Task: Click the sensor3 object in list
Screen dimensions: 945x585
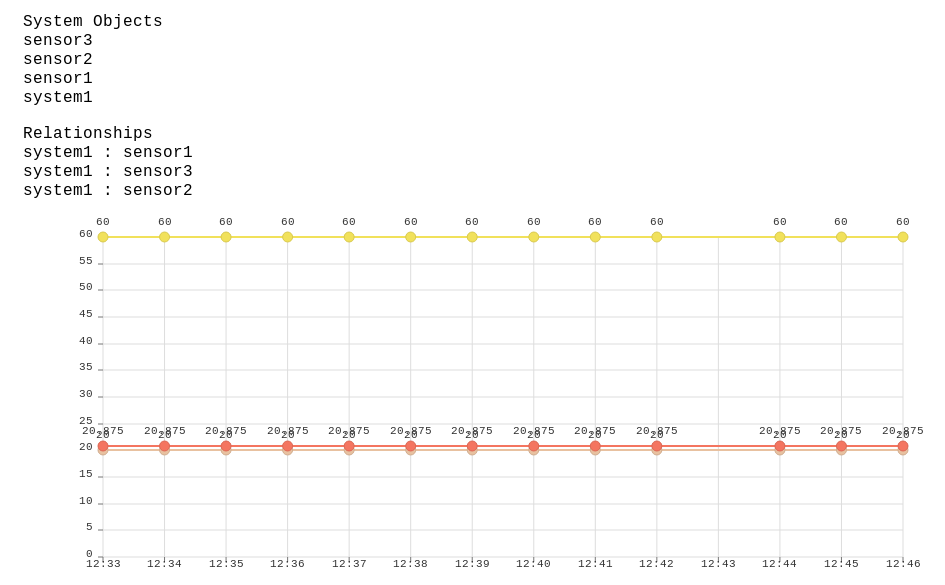Action: pos(58,40)
